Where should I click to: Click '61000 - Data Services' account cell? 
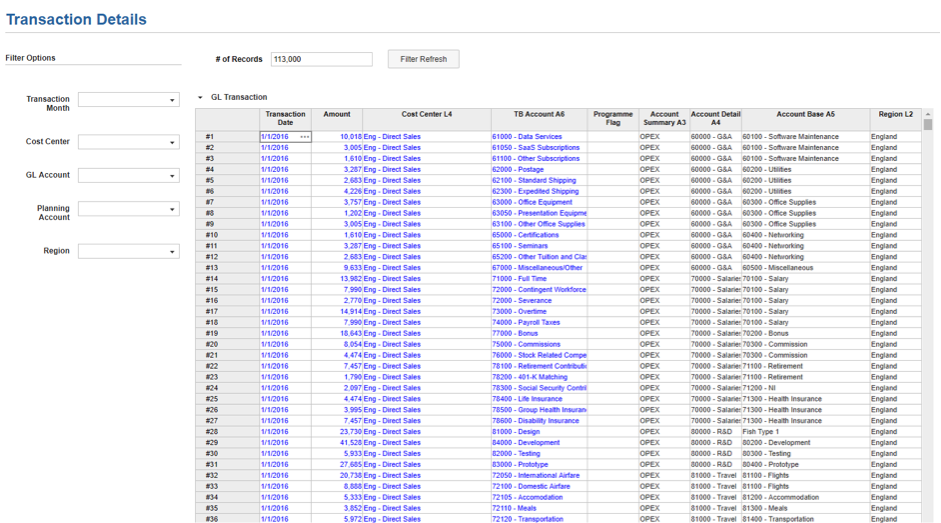[x=539, y=137]
